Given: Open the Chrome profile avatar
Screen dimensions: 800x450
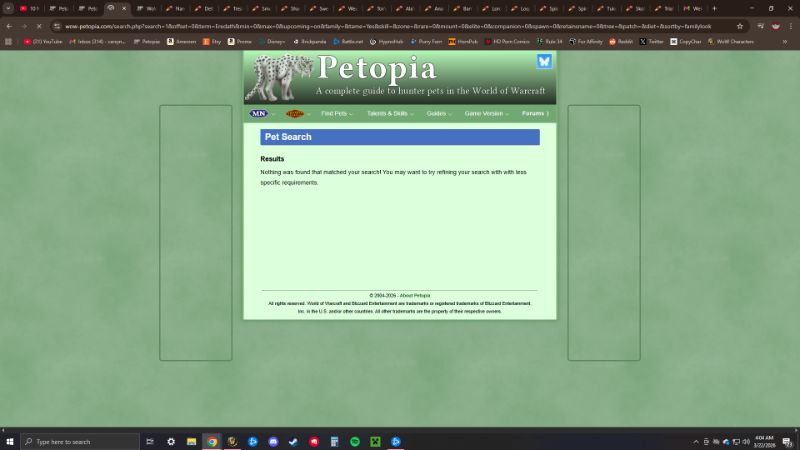Looking at the screenshot, I should coord(776,26).
